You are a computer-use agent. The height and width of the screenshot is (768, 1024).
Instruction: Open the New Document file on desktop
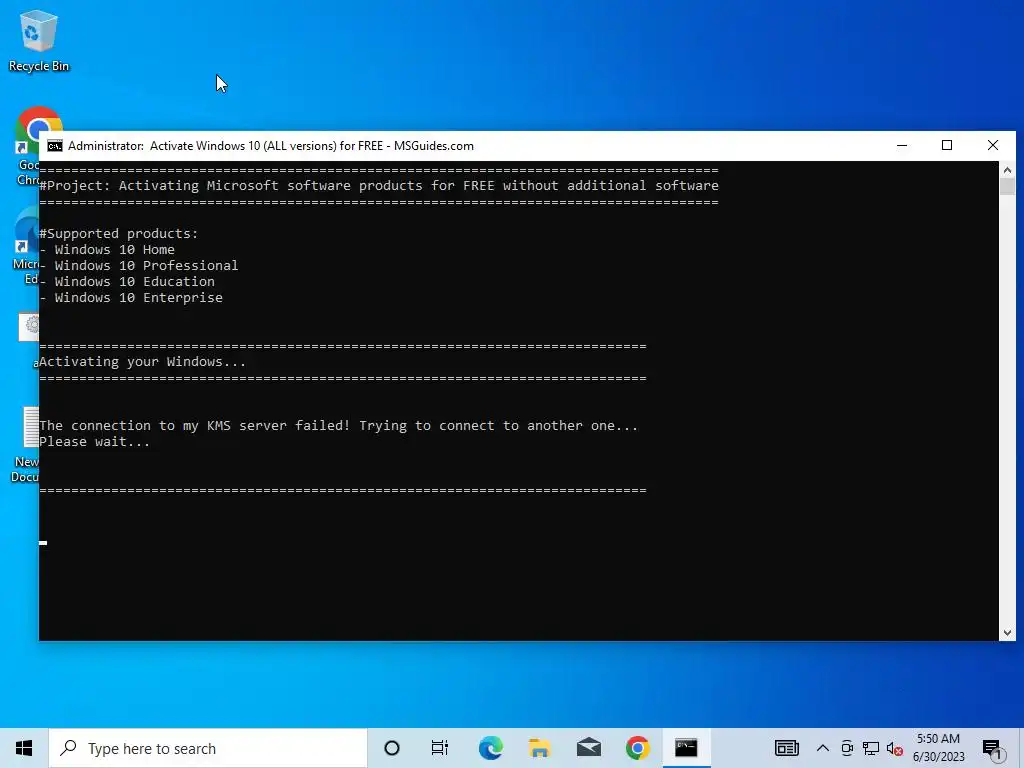coord(26,445)
